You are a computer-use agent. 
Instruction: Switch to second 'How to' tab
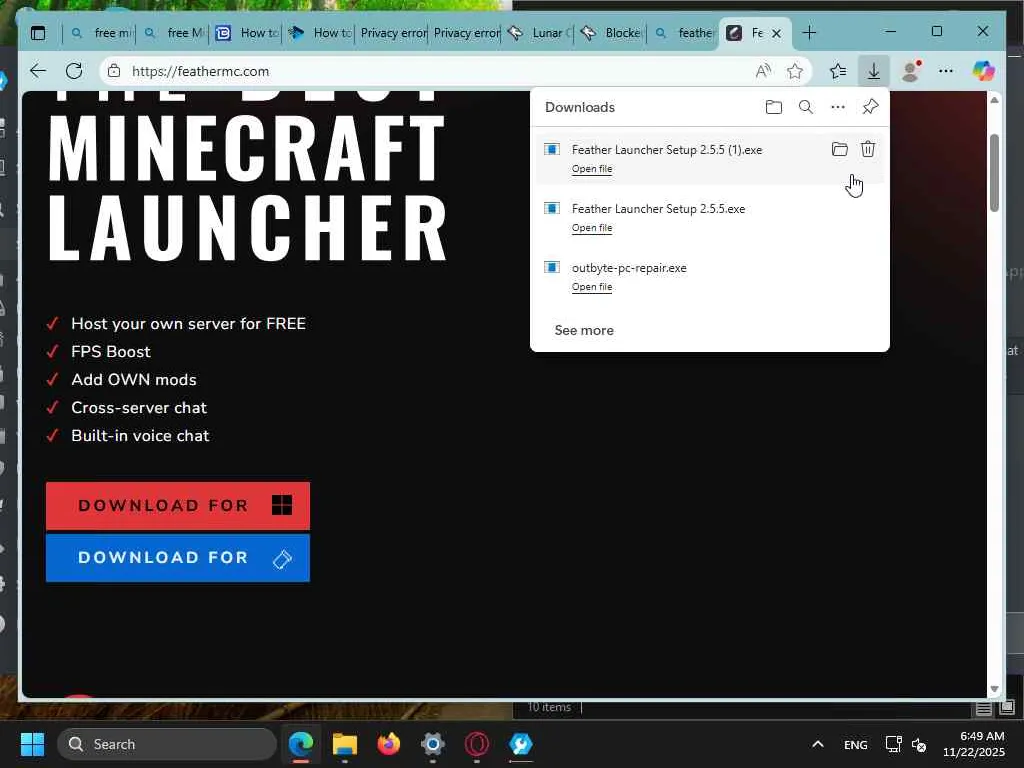(319, 33)
